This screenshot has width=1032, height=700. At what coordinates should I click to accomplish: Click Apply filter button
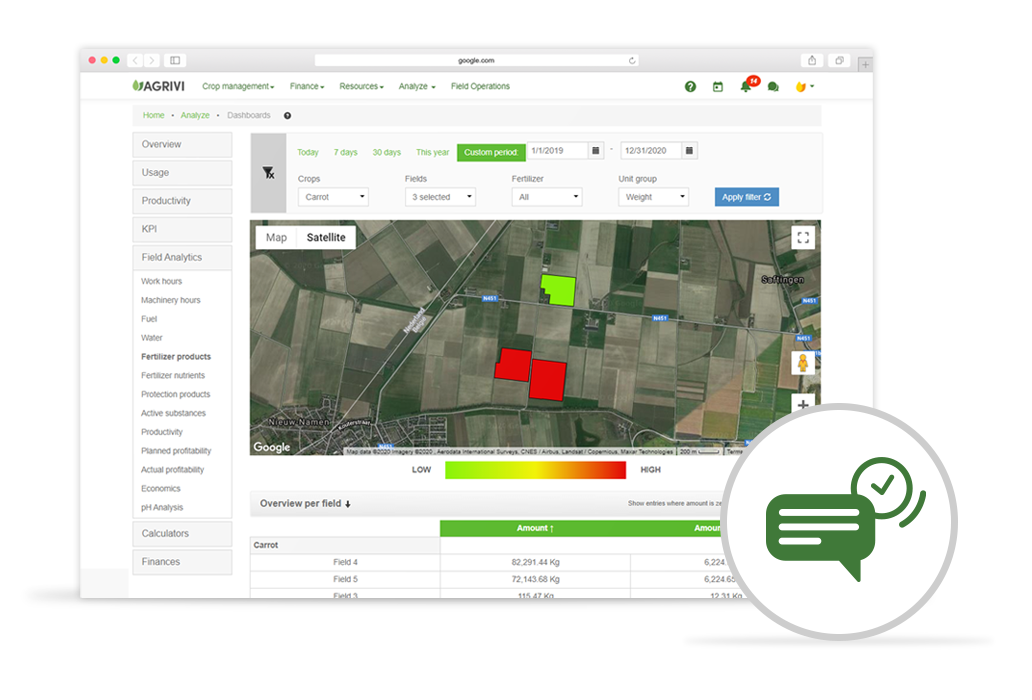(x=747, y=197)
